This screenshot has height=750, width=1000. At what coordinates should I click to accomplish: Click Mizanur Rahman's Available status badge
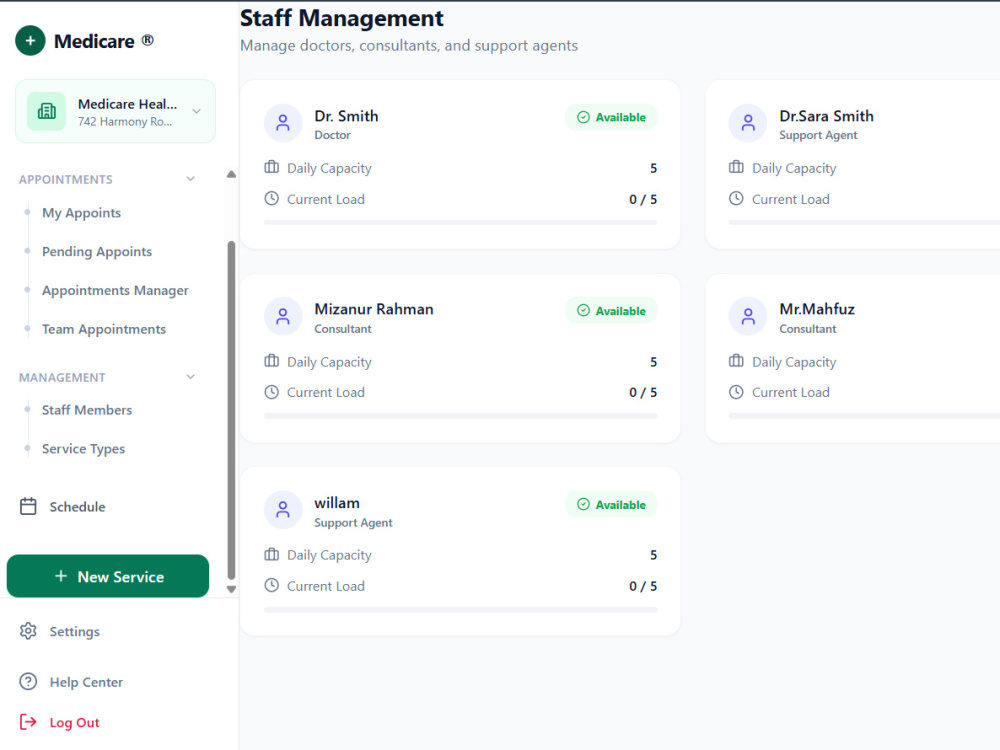(x=611, y=311)
